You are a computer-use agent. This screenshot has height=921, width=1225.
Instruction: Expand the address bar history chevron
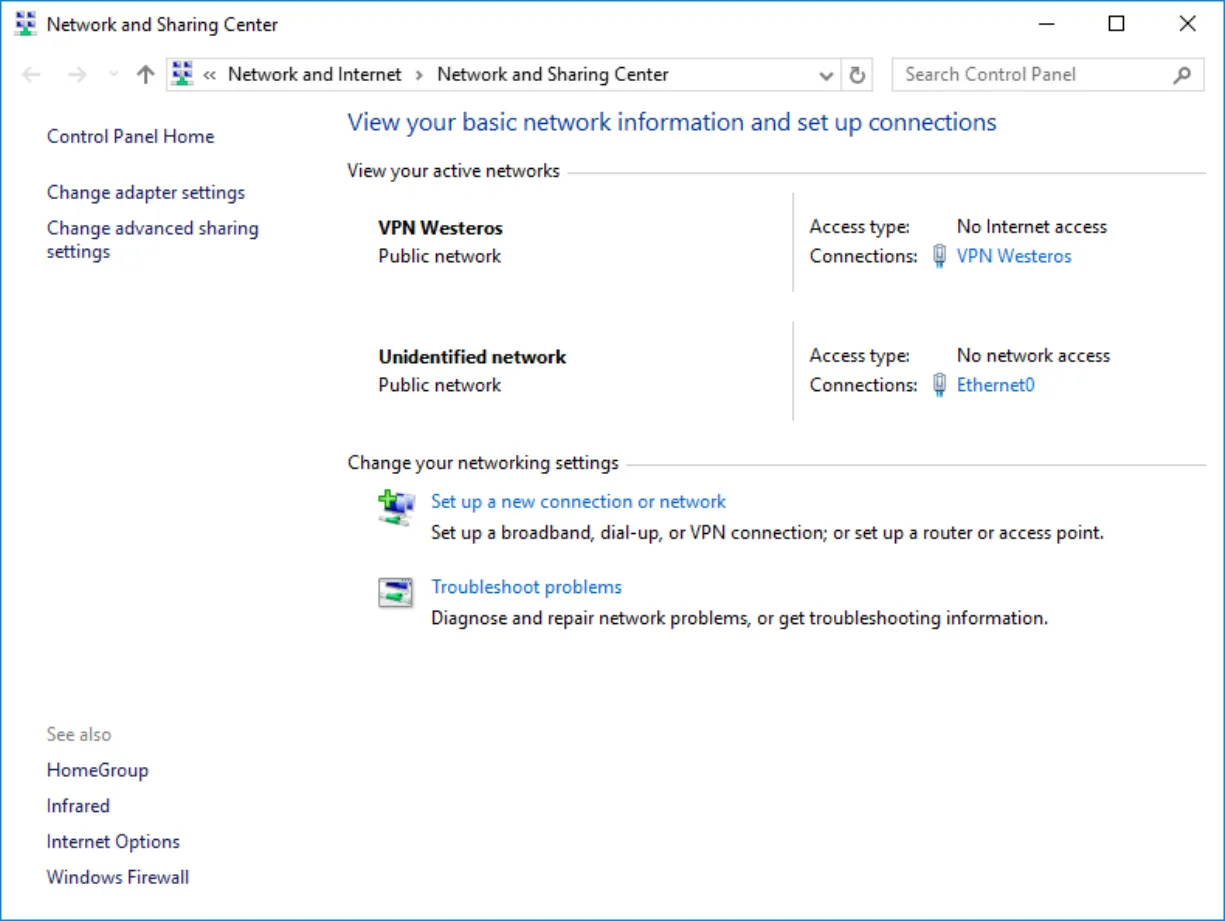826,75
